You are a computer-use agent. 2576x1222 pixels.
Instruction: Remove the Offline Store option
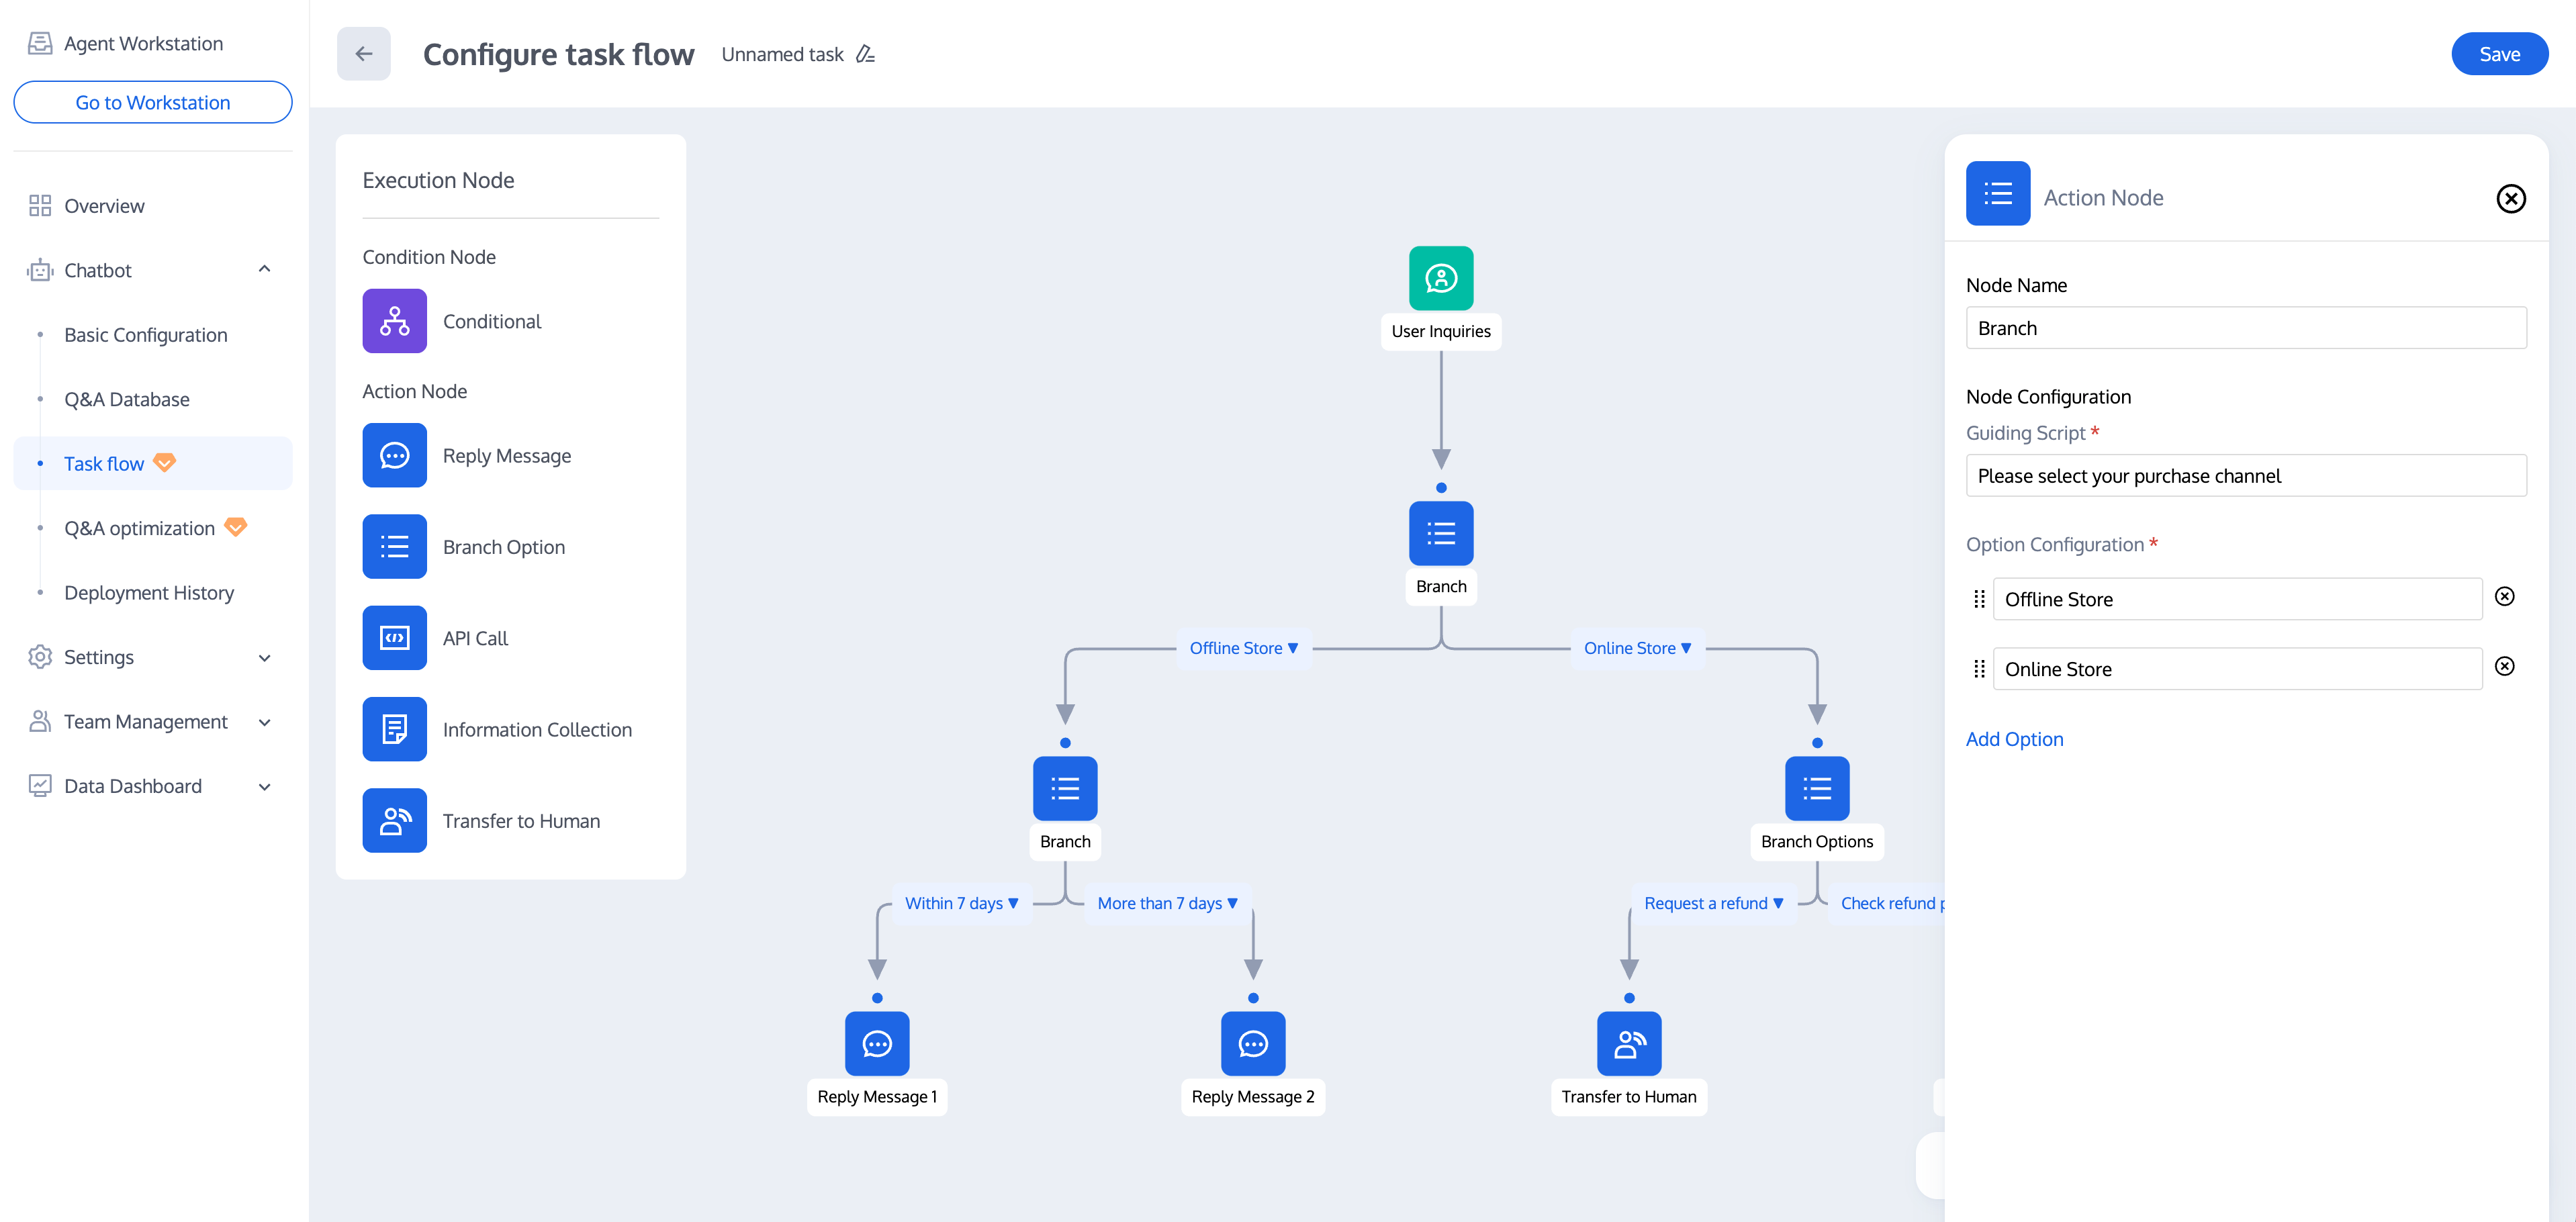pyautogui.click(x=2504, y=597)
